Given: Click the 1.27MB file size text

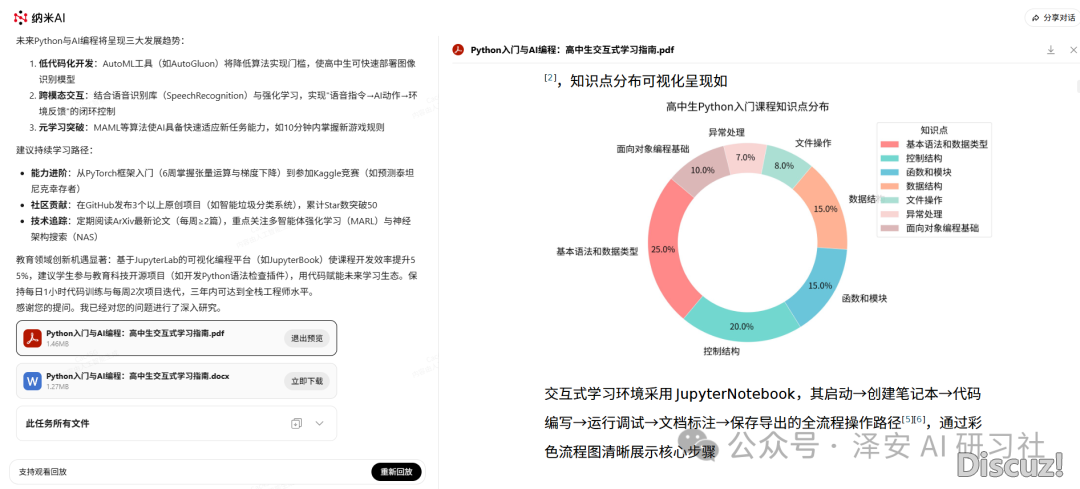Looking at the screenshot, I should (x=57, y=386).
